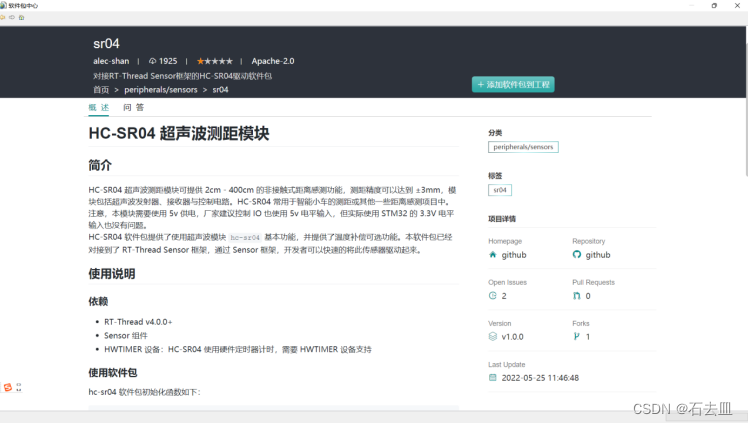Close the 软件包中心 window
The image size is (748, 426).
coord(737,6)
